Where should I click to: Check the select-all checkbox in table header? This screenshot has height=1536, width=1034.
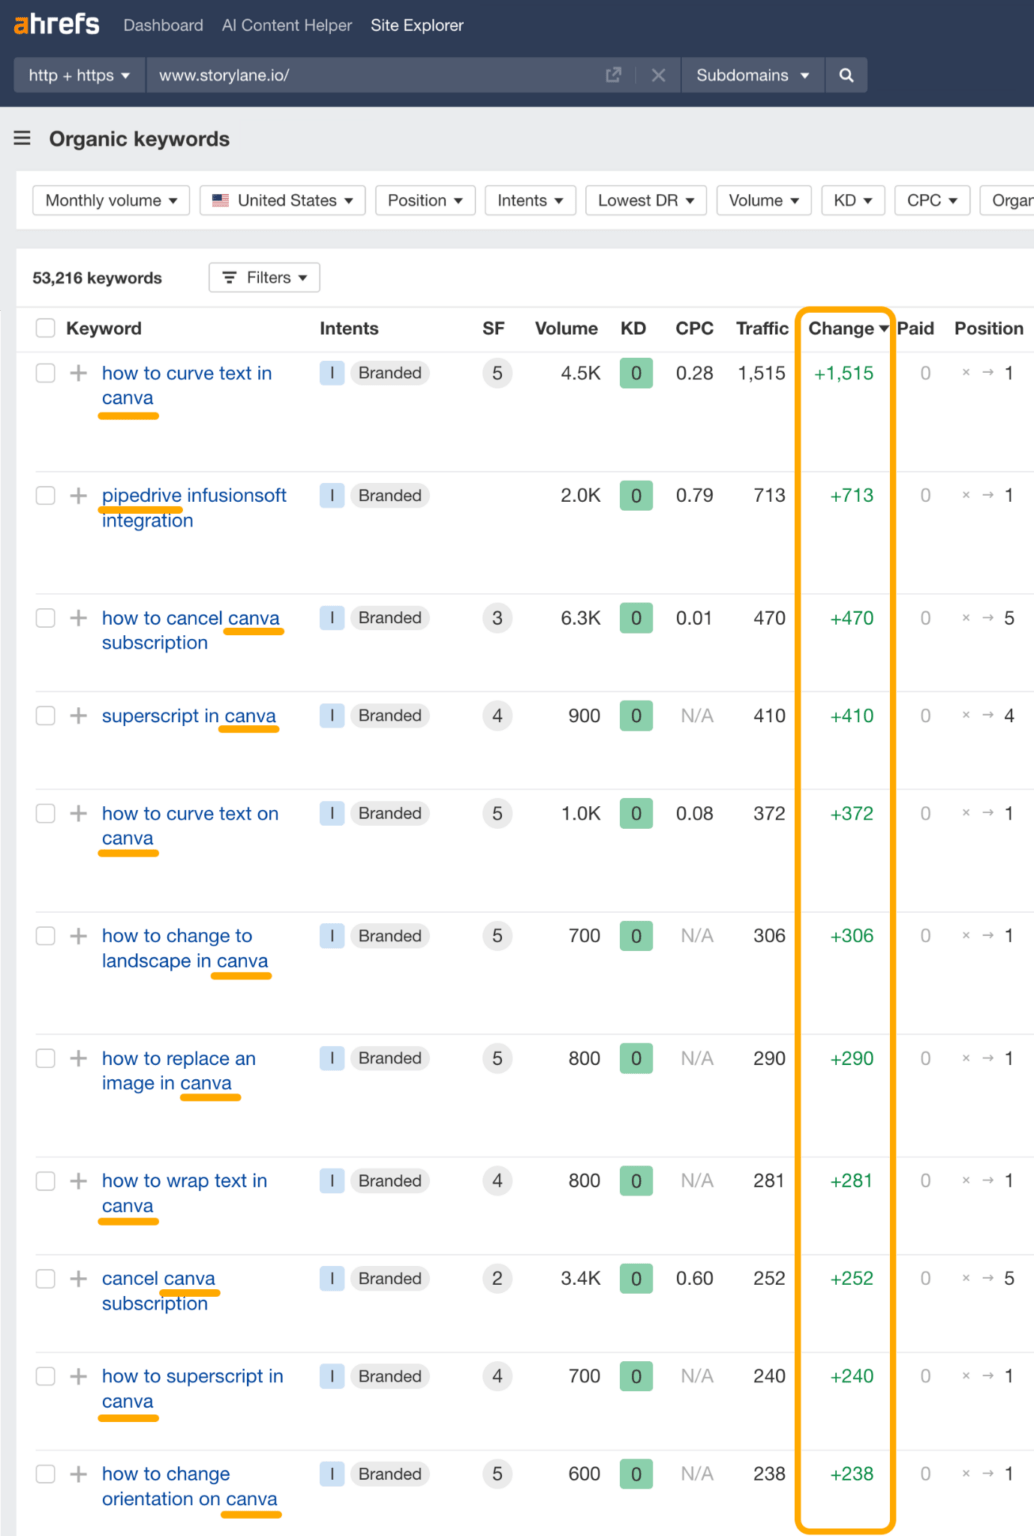click(45, 327)
